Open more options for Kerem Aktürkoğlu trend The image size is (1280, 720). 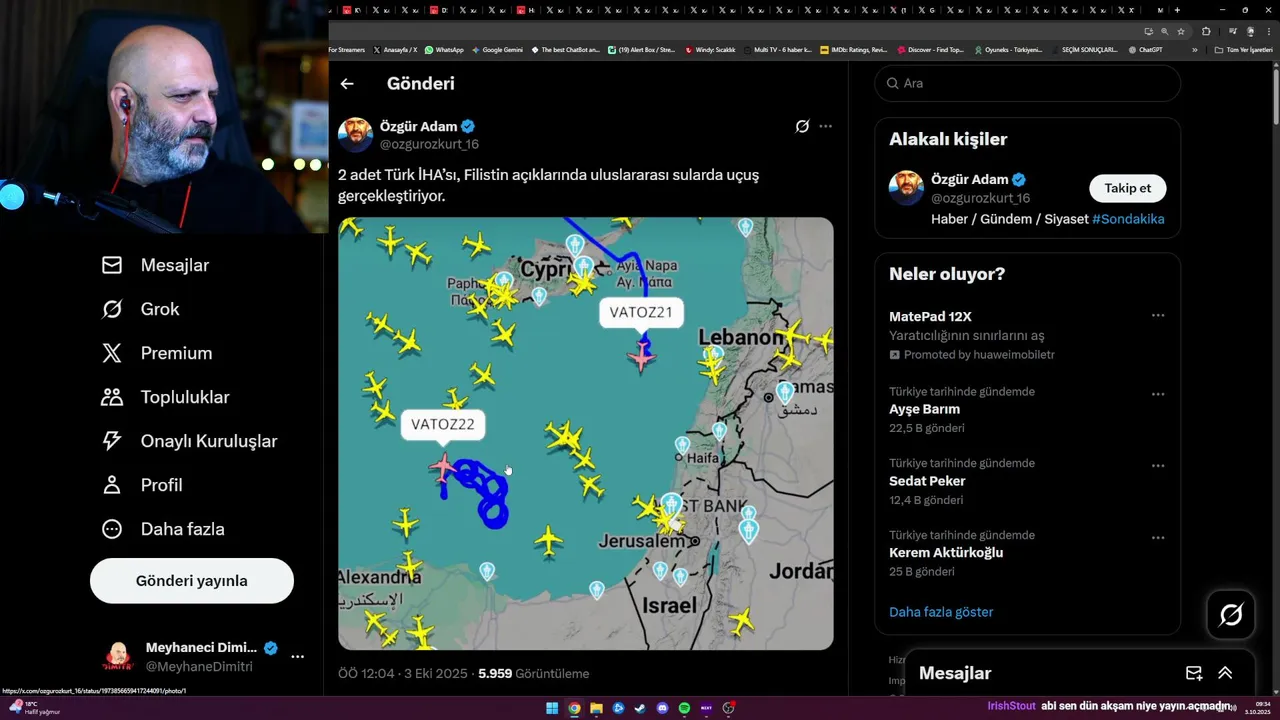(x=1158, y=538)
